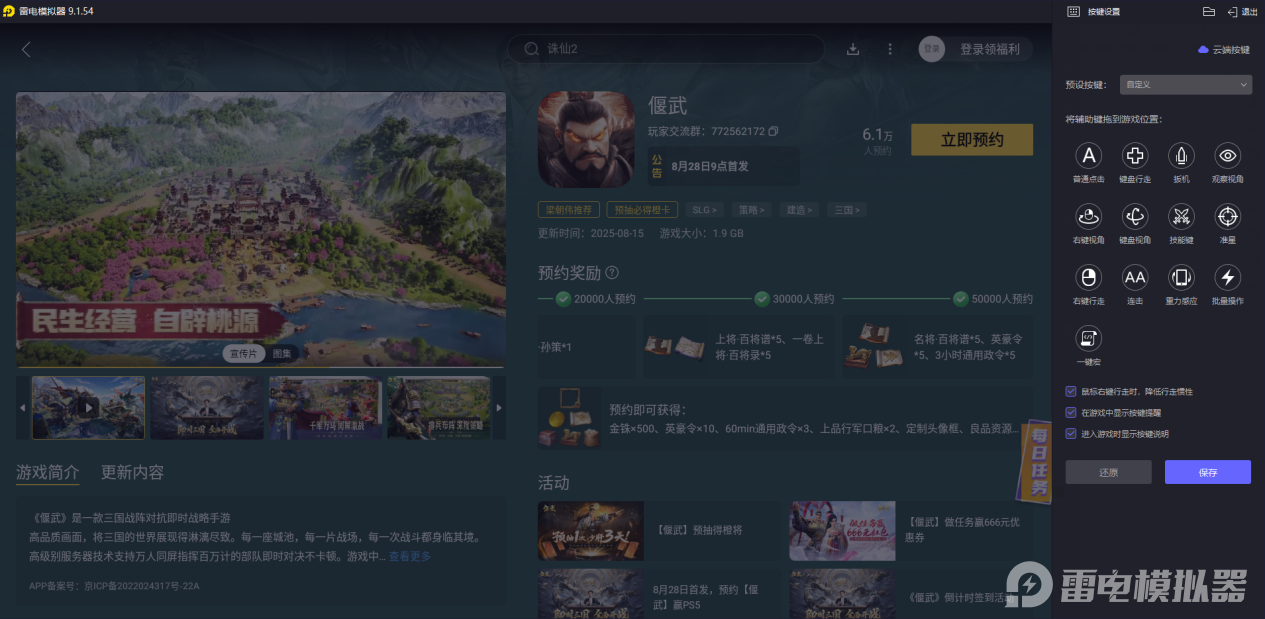Image resolution: width=1265 pixels, height=619 pixels.
Task: Select the 右键视角 right-click view icon
Action: [x=1088, y=216]
